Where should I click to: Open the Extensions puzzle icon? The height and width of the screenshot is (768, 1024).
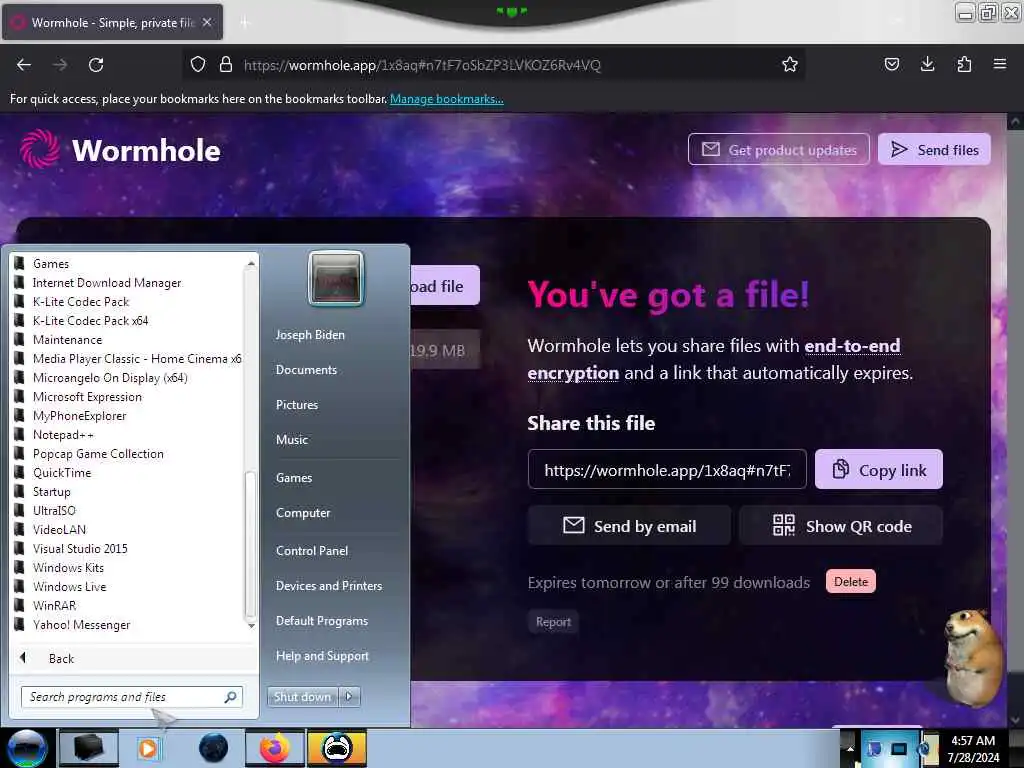[x=964, y=65]
